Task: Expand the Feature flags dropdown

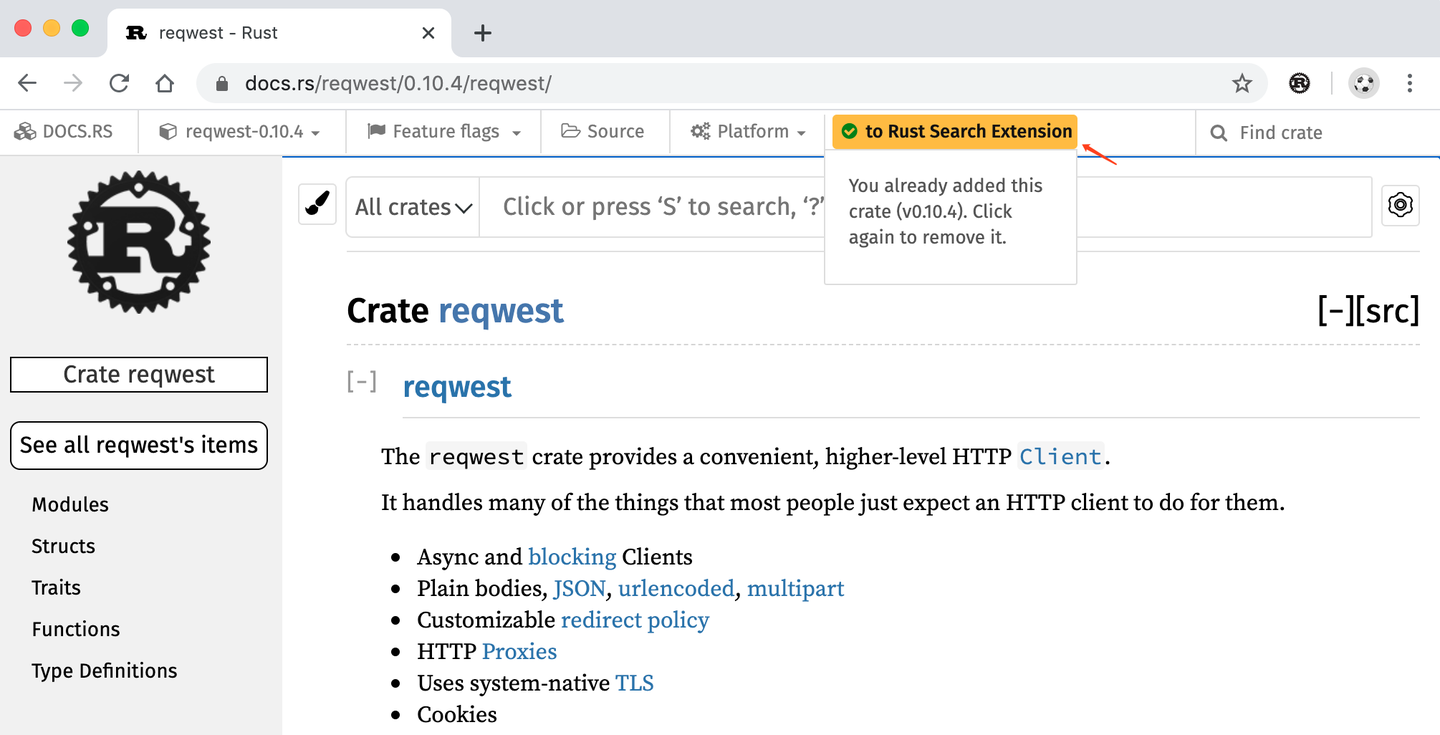Action: tap(444, 132)
